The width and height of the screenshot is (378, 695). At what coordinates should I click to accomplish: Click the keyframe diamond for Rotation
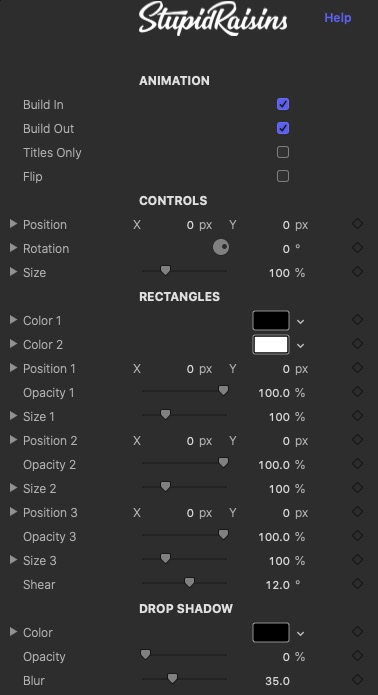(x=357, y=248)
